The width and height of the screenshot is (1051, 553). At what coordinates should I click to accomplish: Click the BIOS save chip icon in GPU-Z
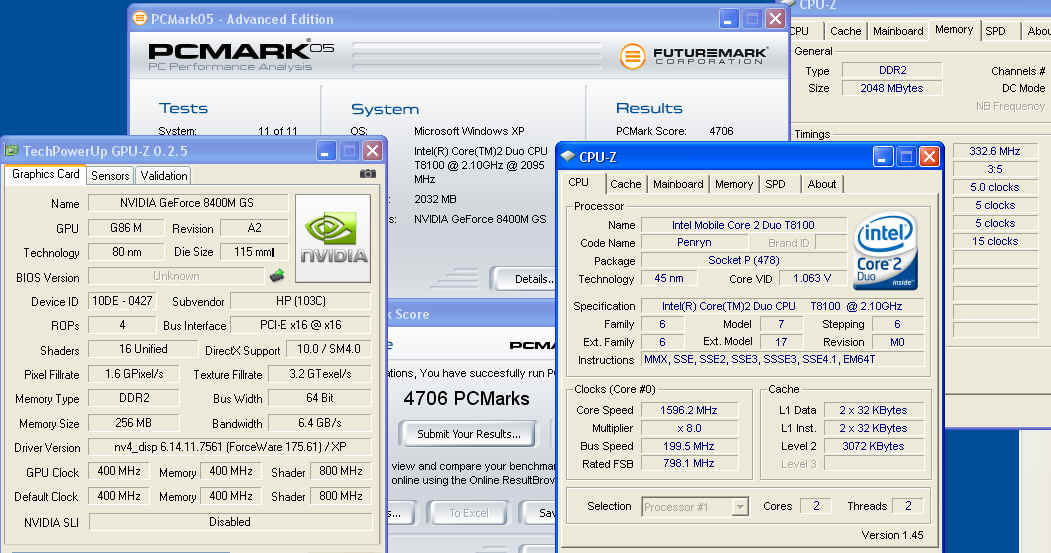277,275
